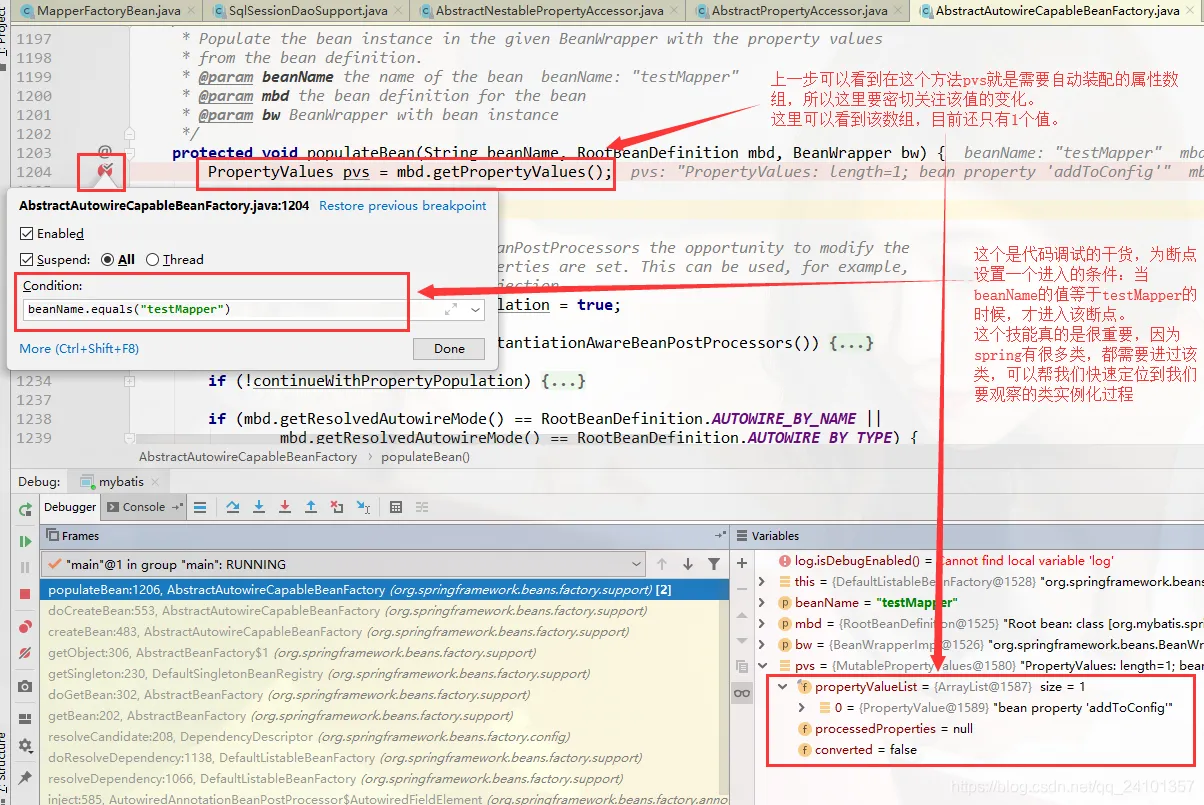Open View Breakpoints dialog
This screenshot has height=805, width=1204.
25,627
